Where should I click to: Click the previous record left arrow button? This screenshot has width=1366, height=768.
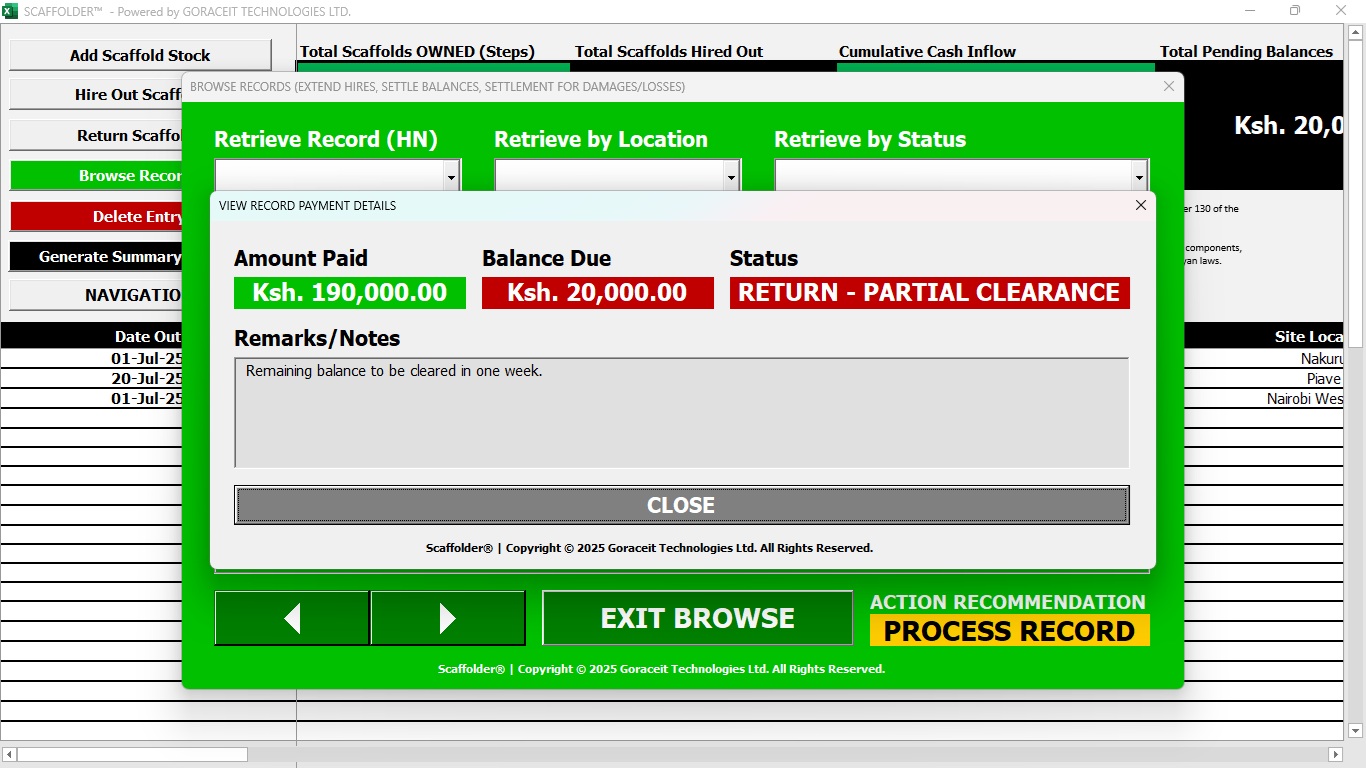point(292,618)
